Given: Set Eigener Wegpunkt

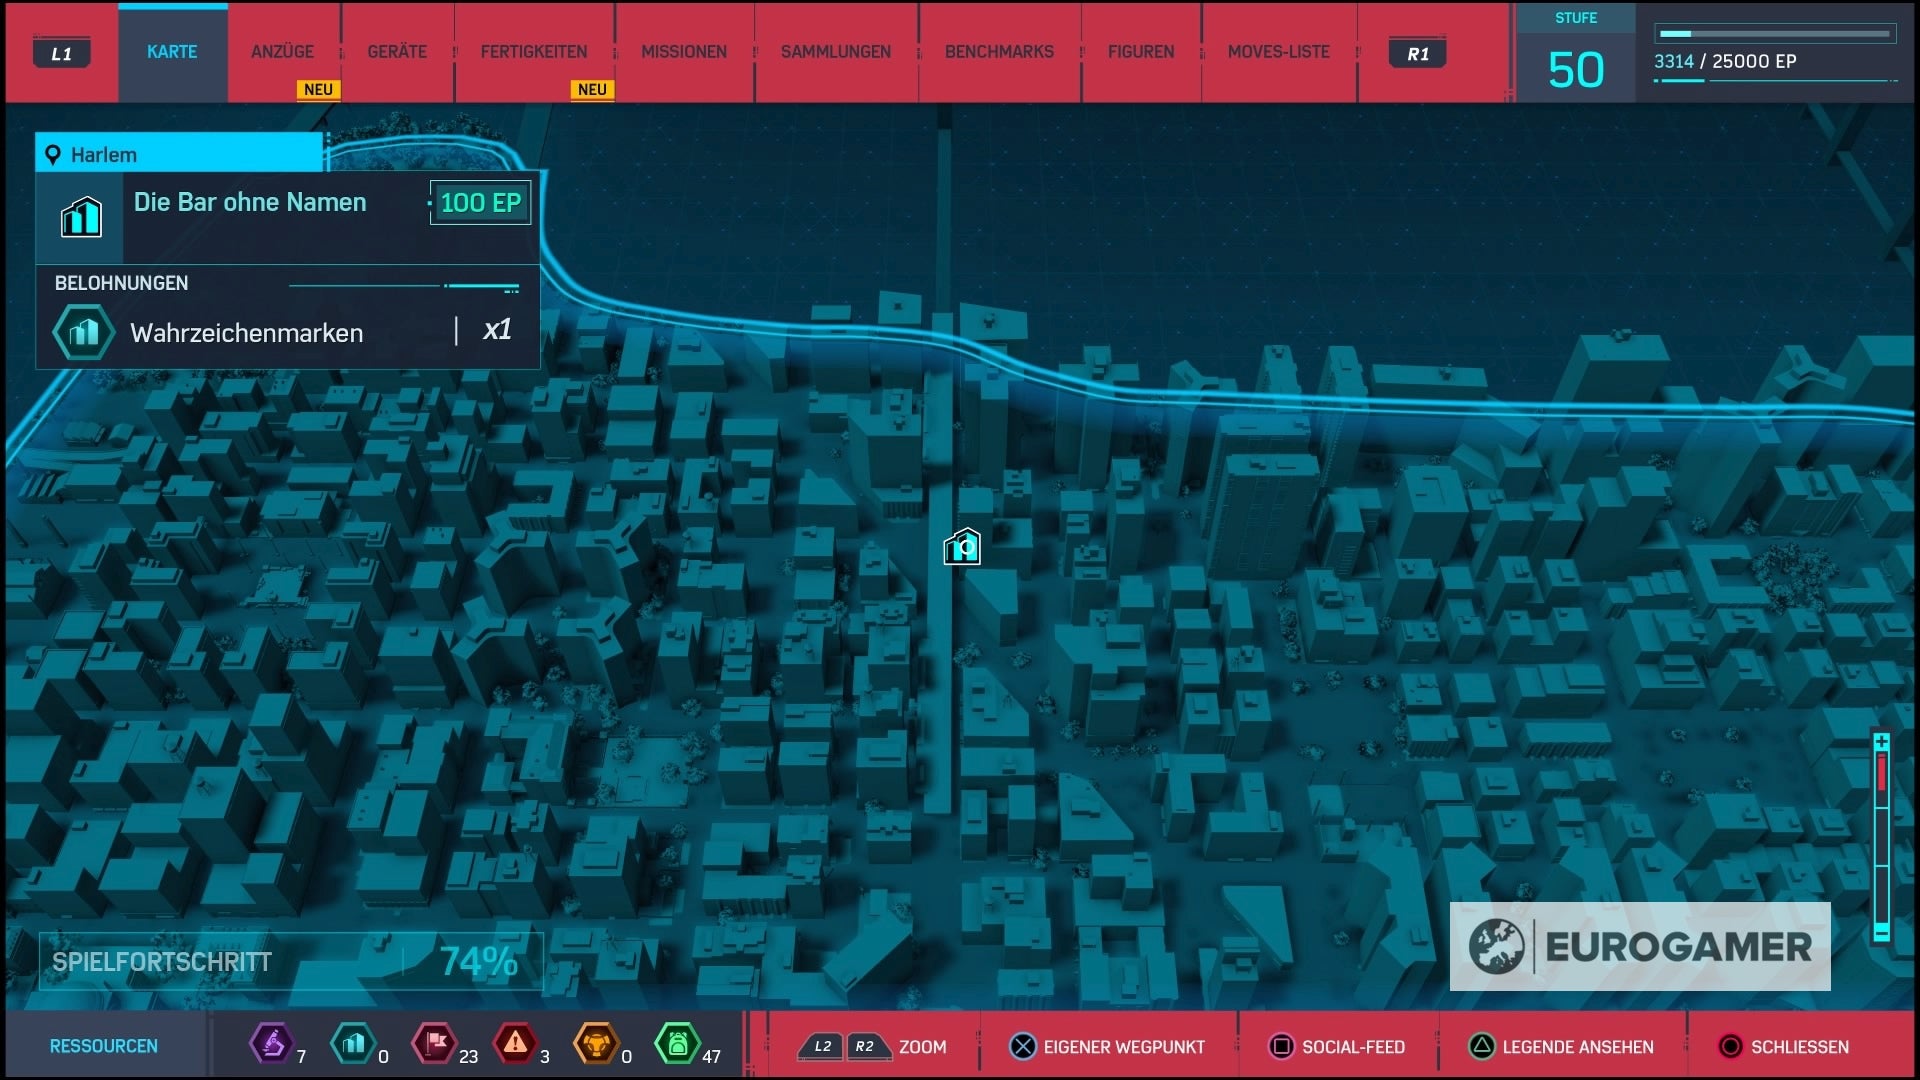Looking at the screenshot, I should pos(1124,1047).
